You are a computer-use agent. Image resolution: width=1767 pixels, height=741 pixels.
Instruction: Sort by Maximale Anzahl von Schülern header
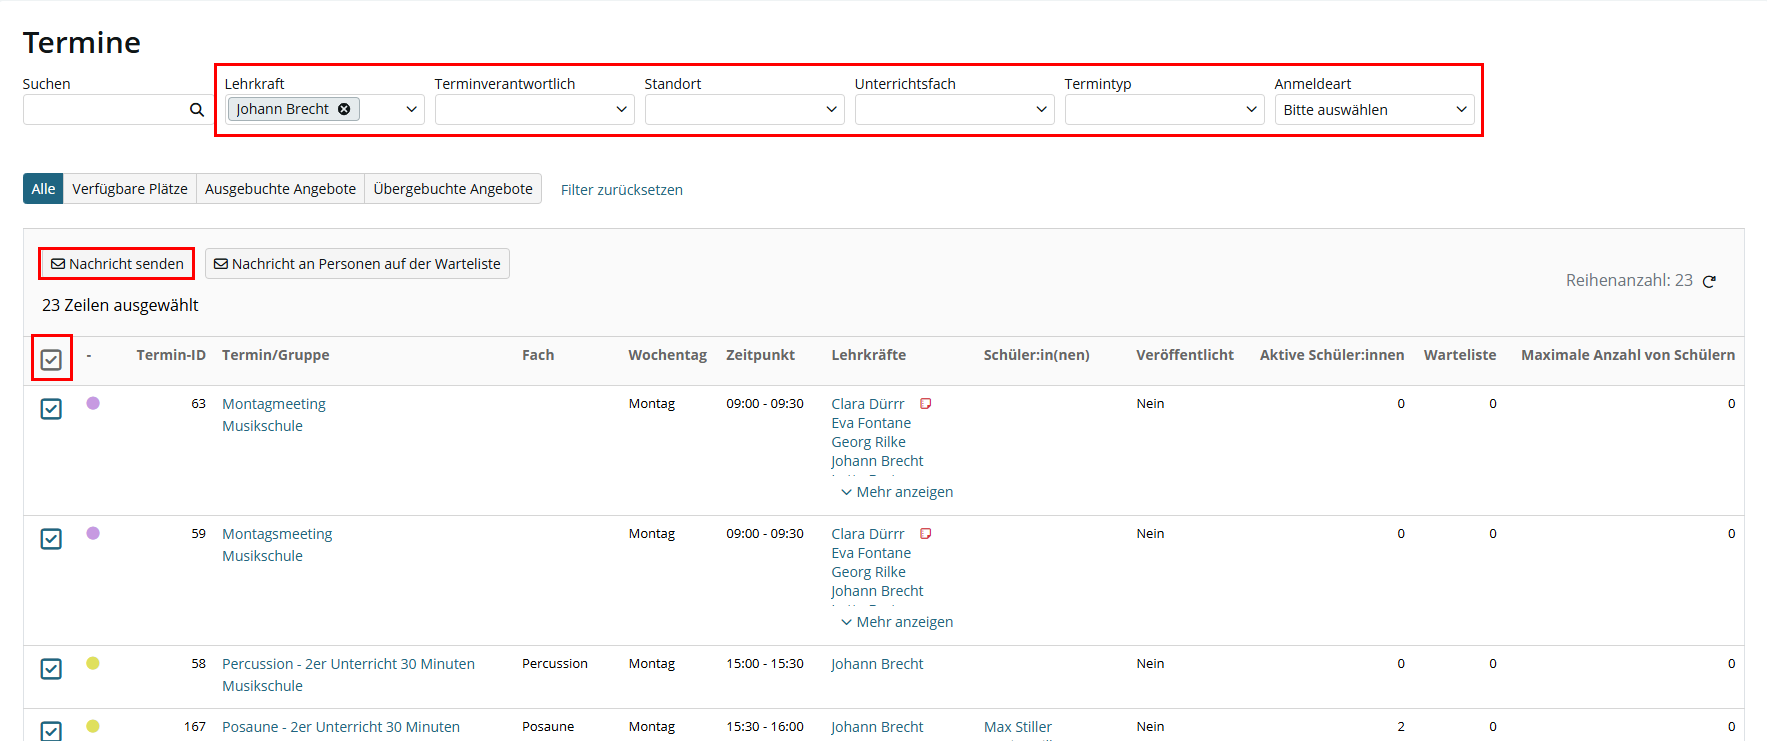click(1628, 355)
